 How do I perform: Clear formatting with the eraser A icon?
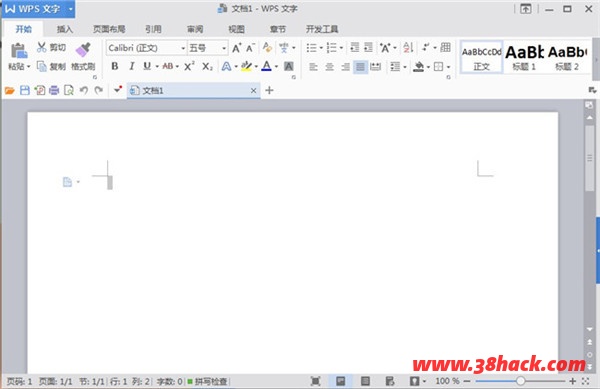click(x=267, y=47)
